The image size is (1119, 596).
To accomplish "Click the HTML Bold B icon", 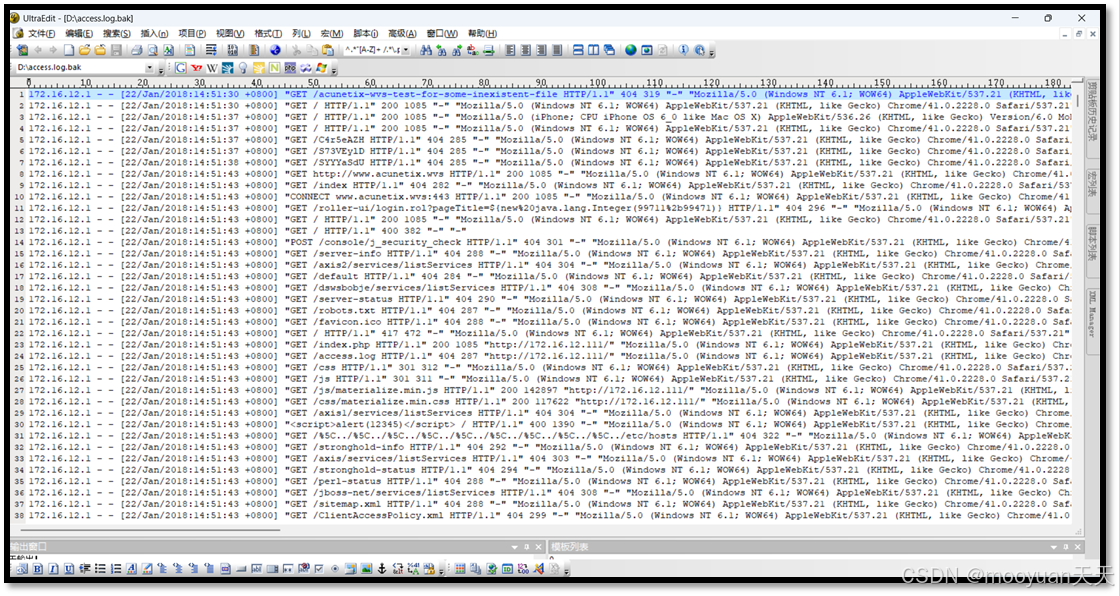I will click(x=37, y=569).
